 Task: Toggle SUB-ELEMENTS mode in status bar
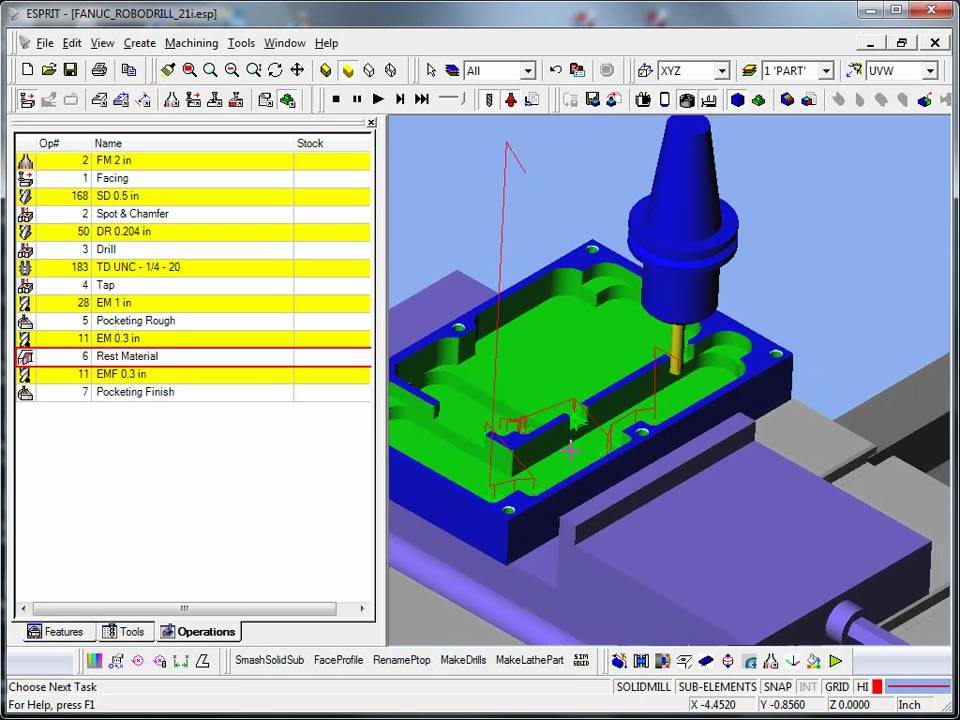pos(717,687)
